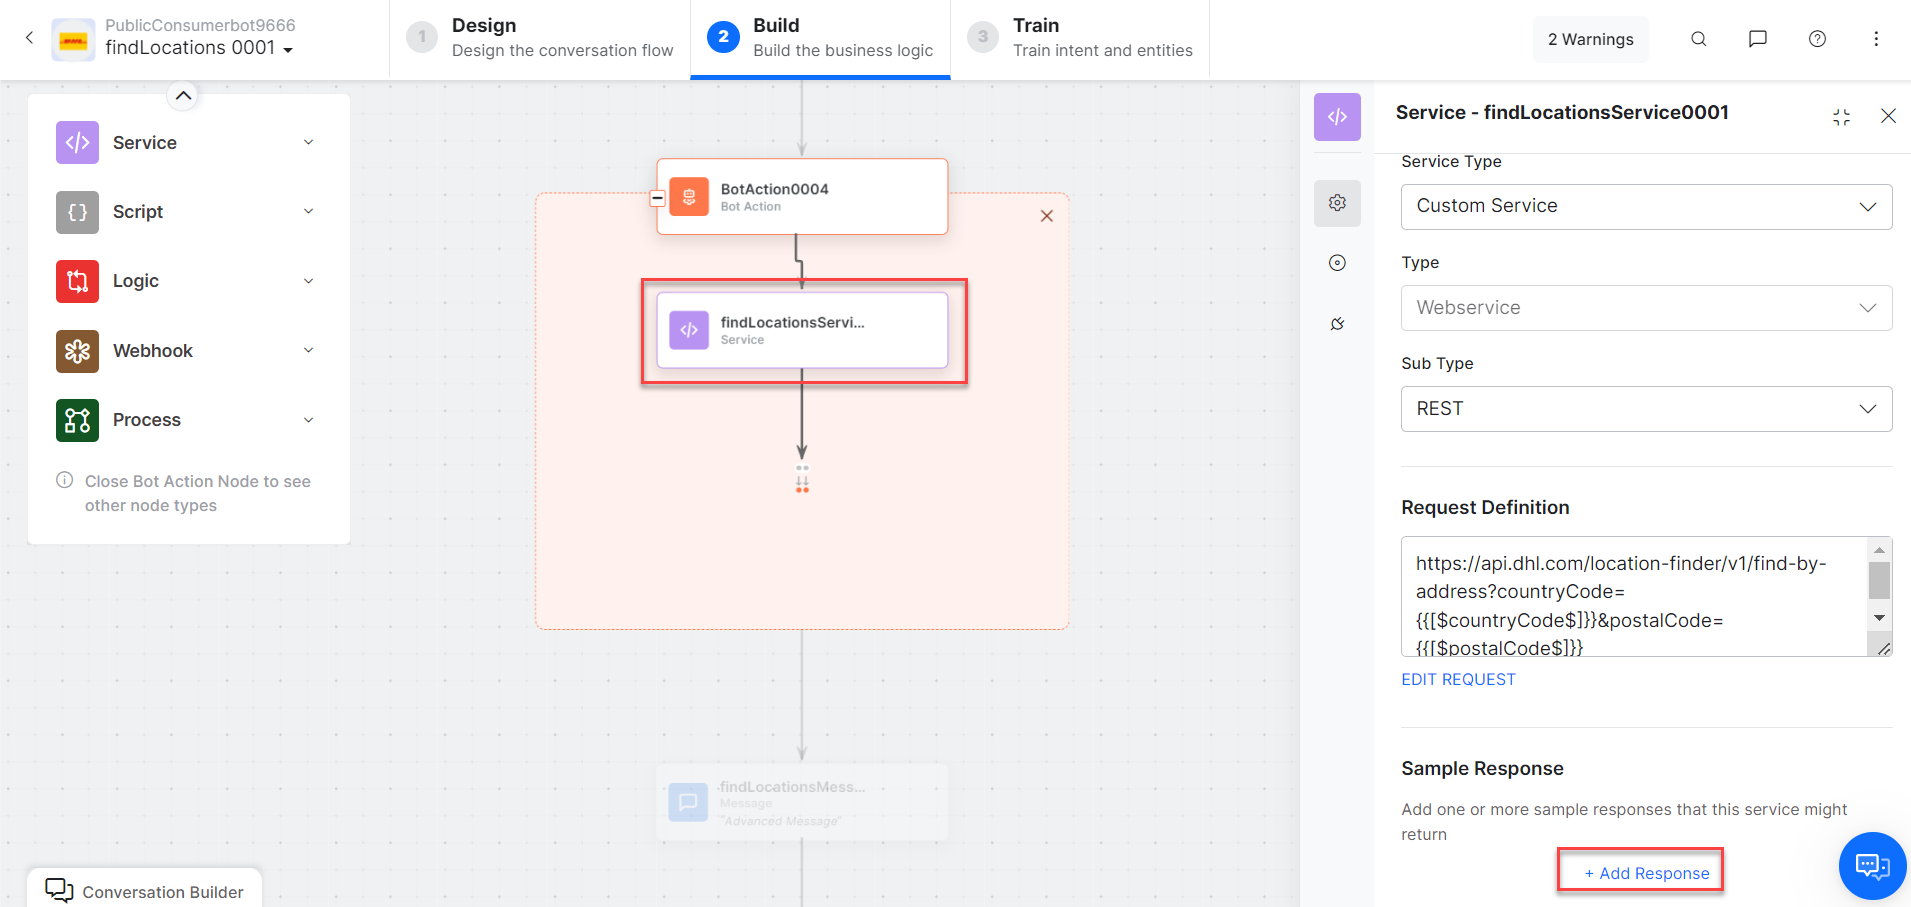Open the three-dot more options menu
Screen dimensions: 1911x907
point(1875,39)
